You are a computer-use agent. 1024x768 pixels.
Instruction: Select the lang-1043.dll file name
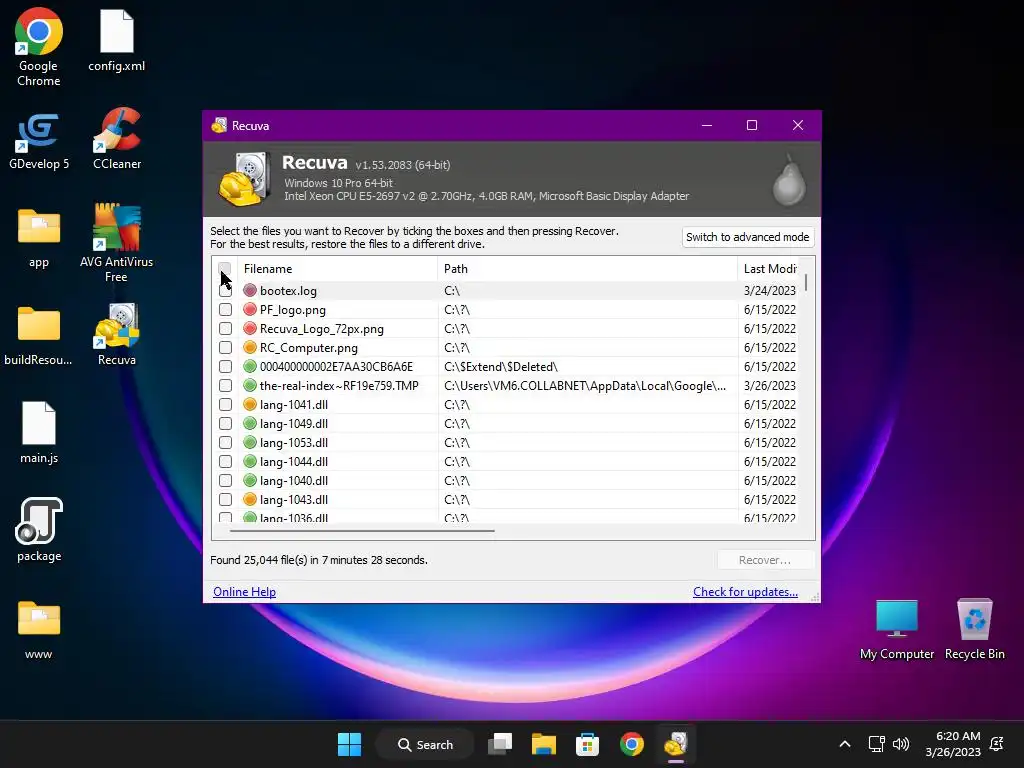294,500
